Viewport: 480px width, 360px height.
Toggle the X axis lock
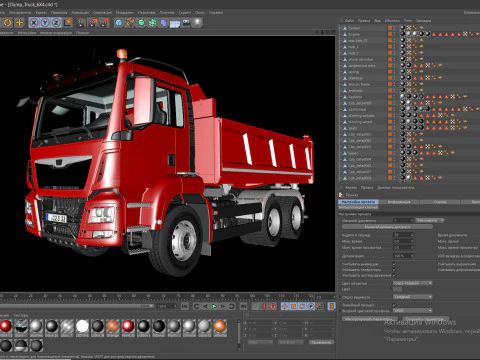point(34,23)
